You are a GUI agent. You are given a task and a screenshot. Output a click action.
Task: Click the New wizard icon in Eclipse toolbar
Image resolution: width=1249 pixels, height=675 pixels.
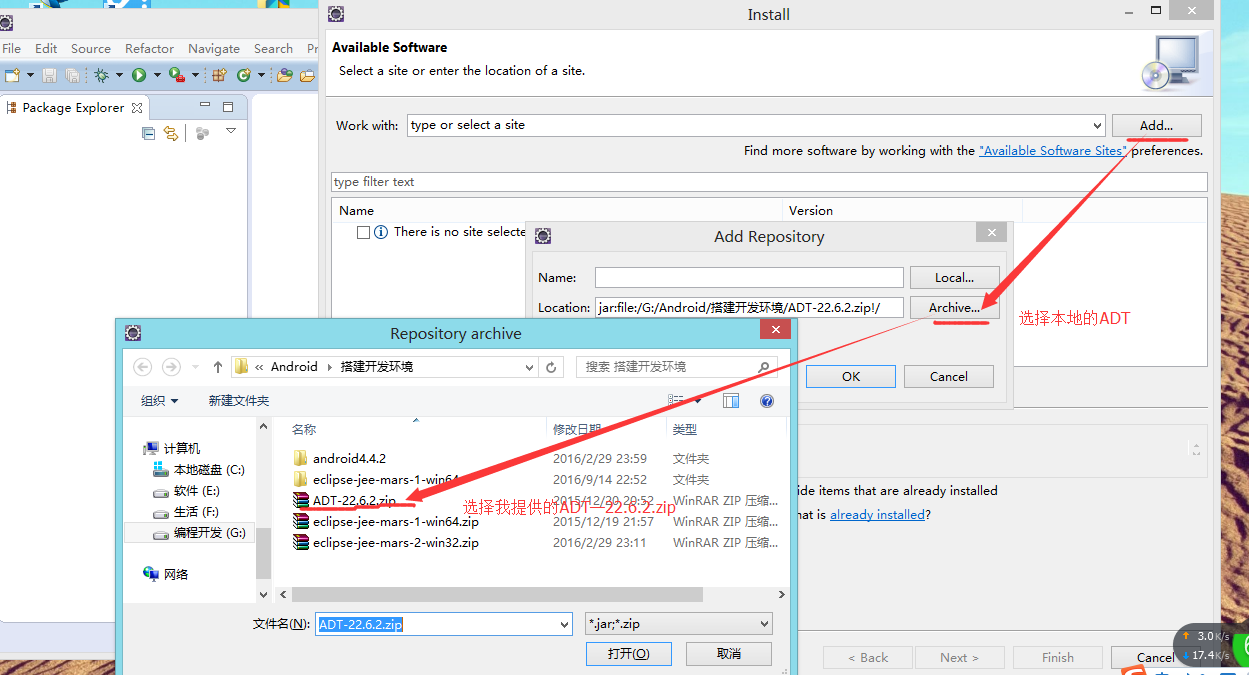(x=12, y=75)
